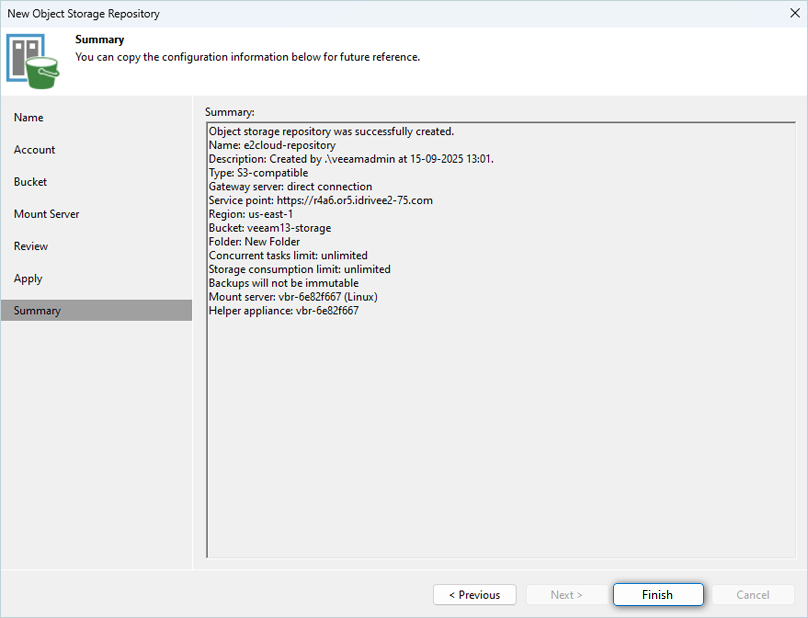Click the dialog title bar text
808x618 pixels.
(83, 14)
